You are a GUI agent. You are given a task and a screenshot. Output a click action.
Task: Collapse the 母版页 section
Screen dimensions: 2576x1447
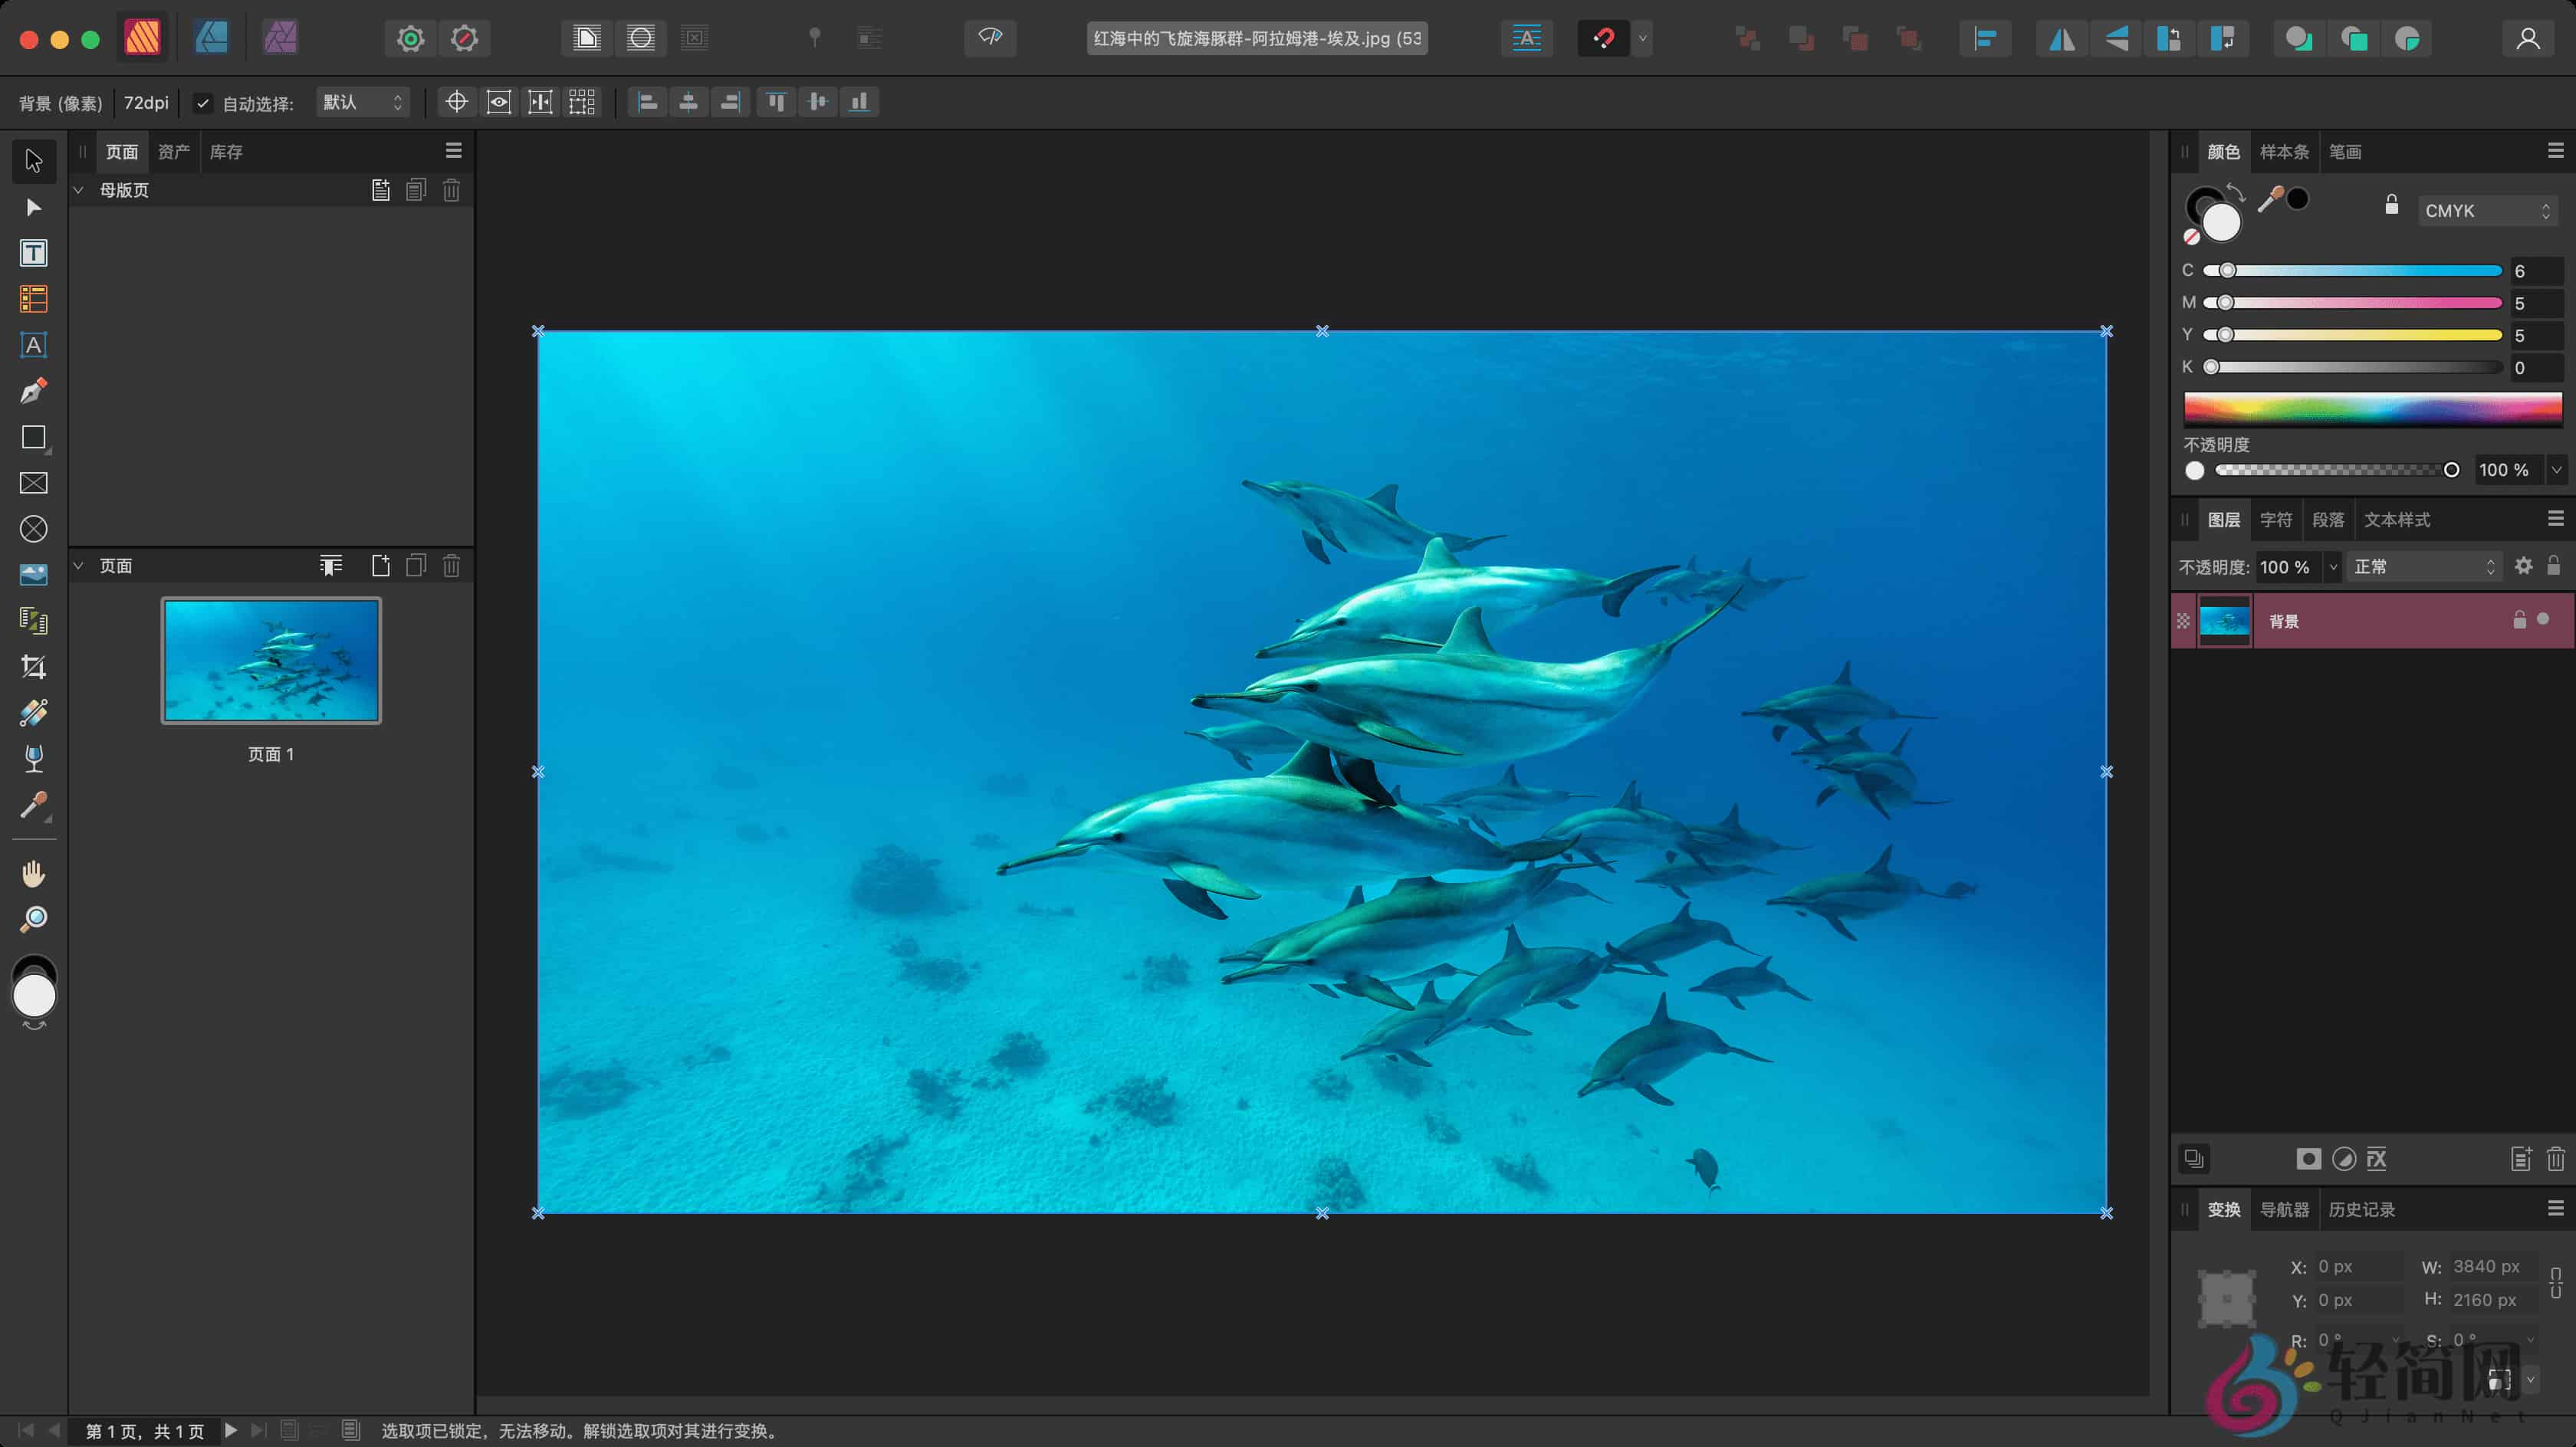(78, 190)
